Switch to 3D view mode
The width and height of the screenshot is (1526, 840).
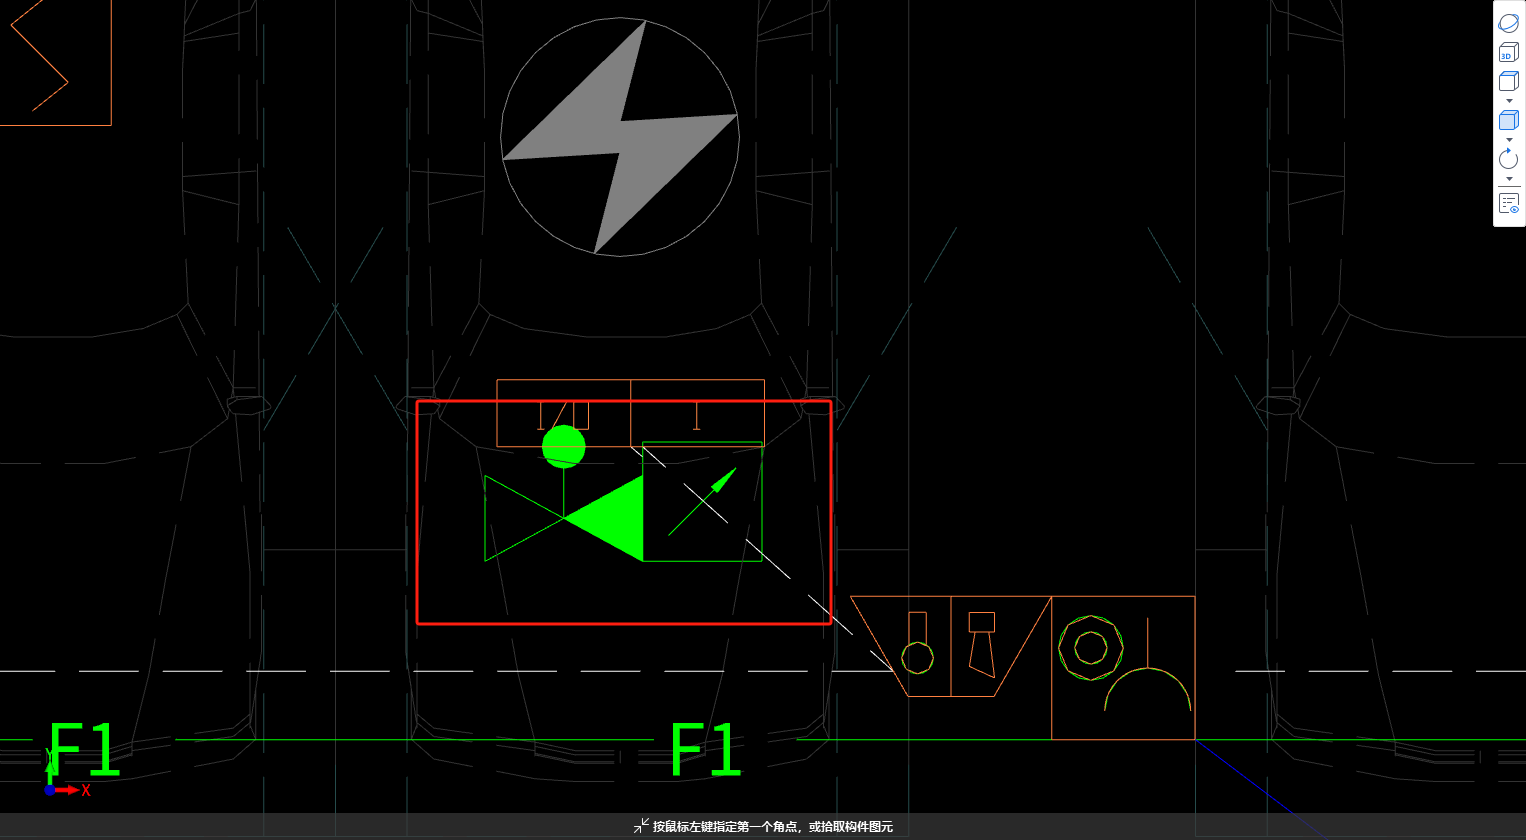click(1509, 53)
